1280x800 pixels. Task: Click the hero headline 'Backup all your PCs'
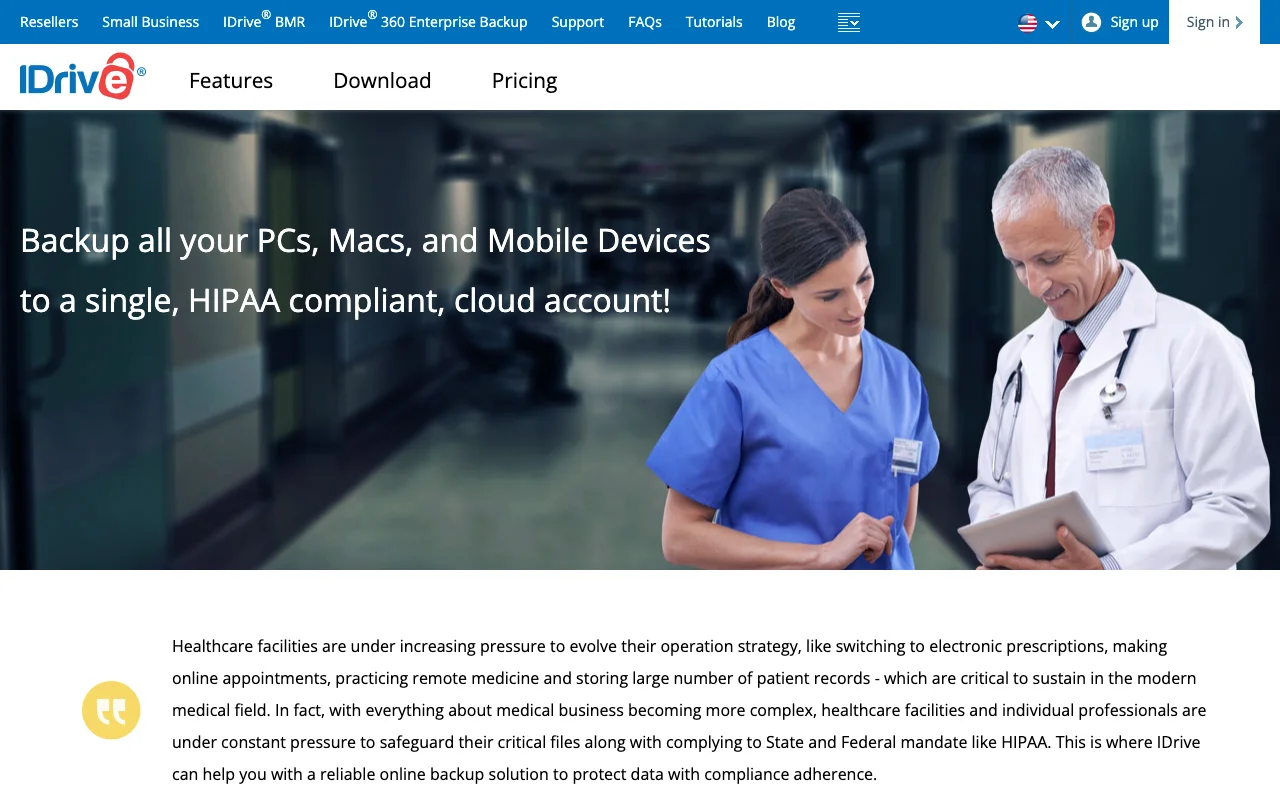coord(365,270)
